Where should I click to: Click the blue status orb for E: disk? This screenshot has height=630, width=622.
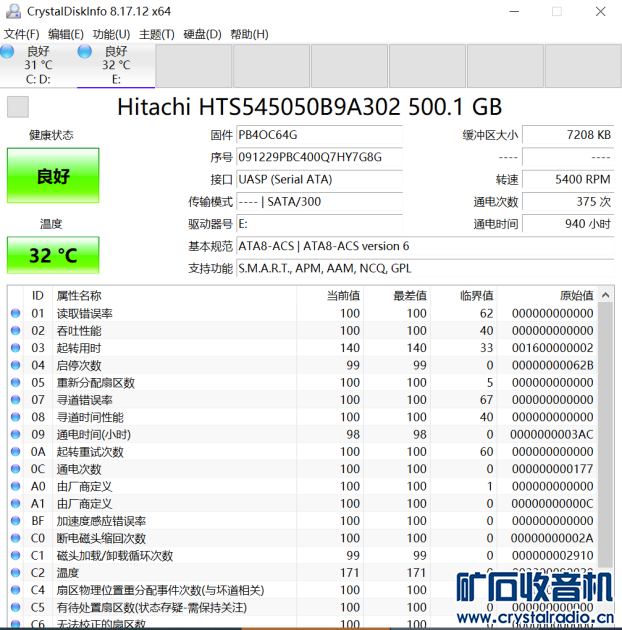(86, 51)
